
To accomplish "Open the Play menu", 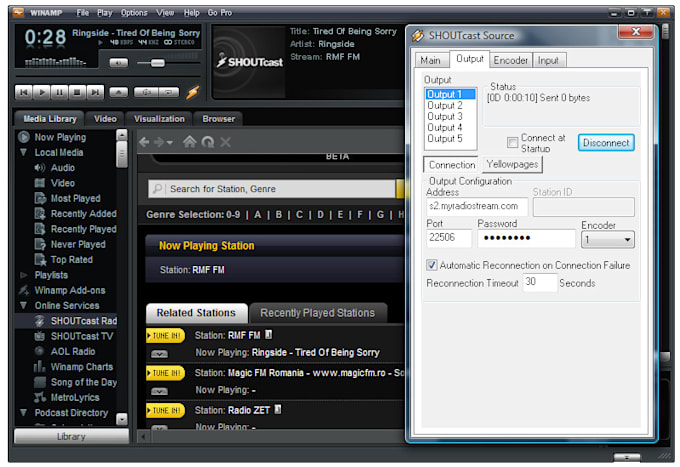I will (x=105, y=13).
